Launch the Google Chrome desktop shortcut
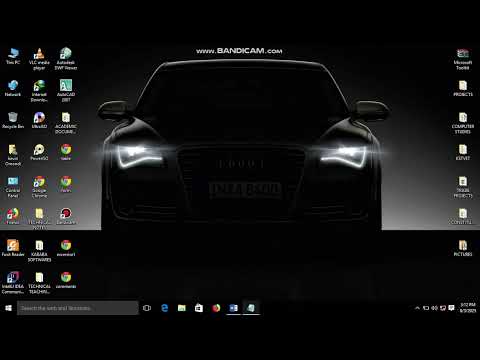 click(39, 187)
